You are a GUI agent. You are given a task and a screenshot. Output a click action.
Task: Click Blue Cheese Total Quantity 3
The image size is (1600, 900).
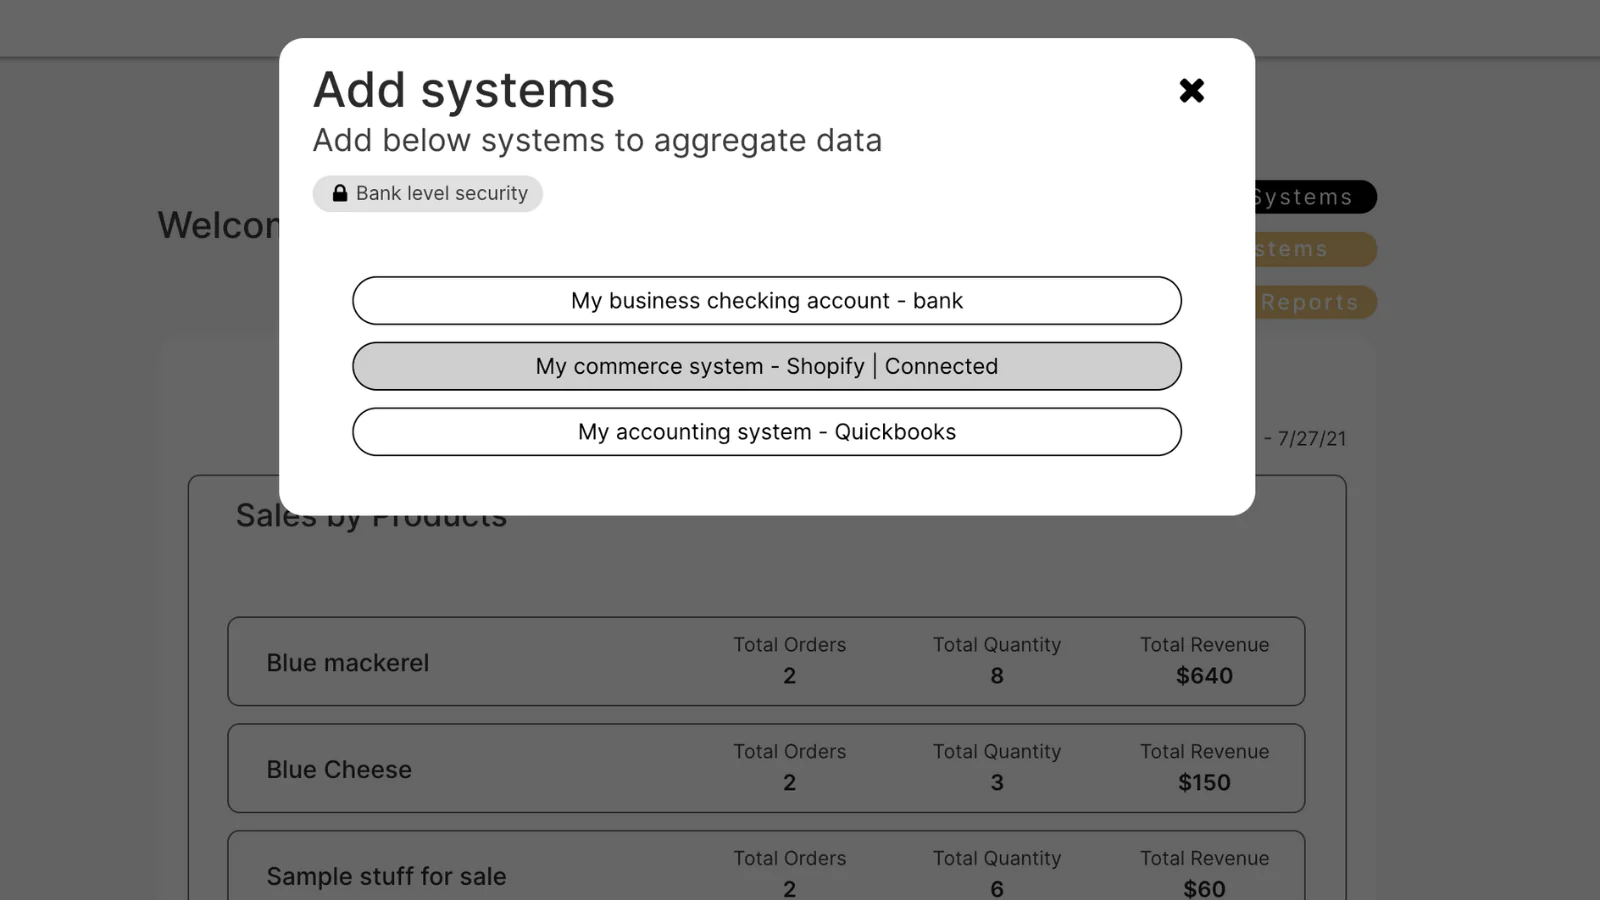(x=997, y=783)
